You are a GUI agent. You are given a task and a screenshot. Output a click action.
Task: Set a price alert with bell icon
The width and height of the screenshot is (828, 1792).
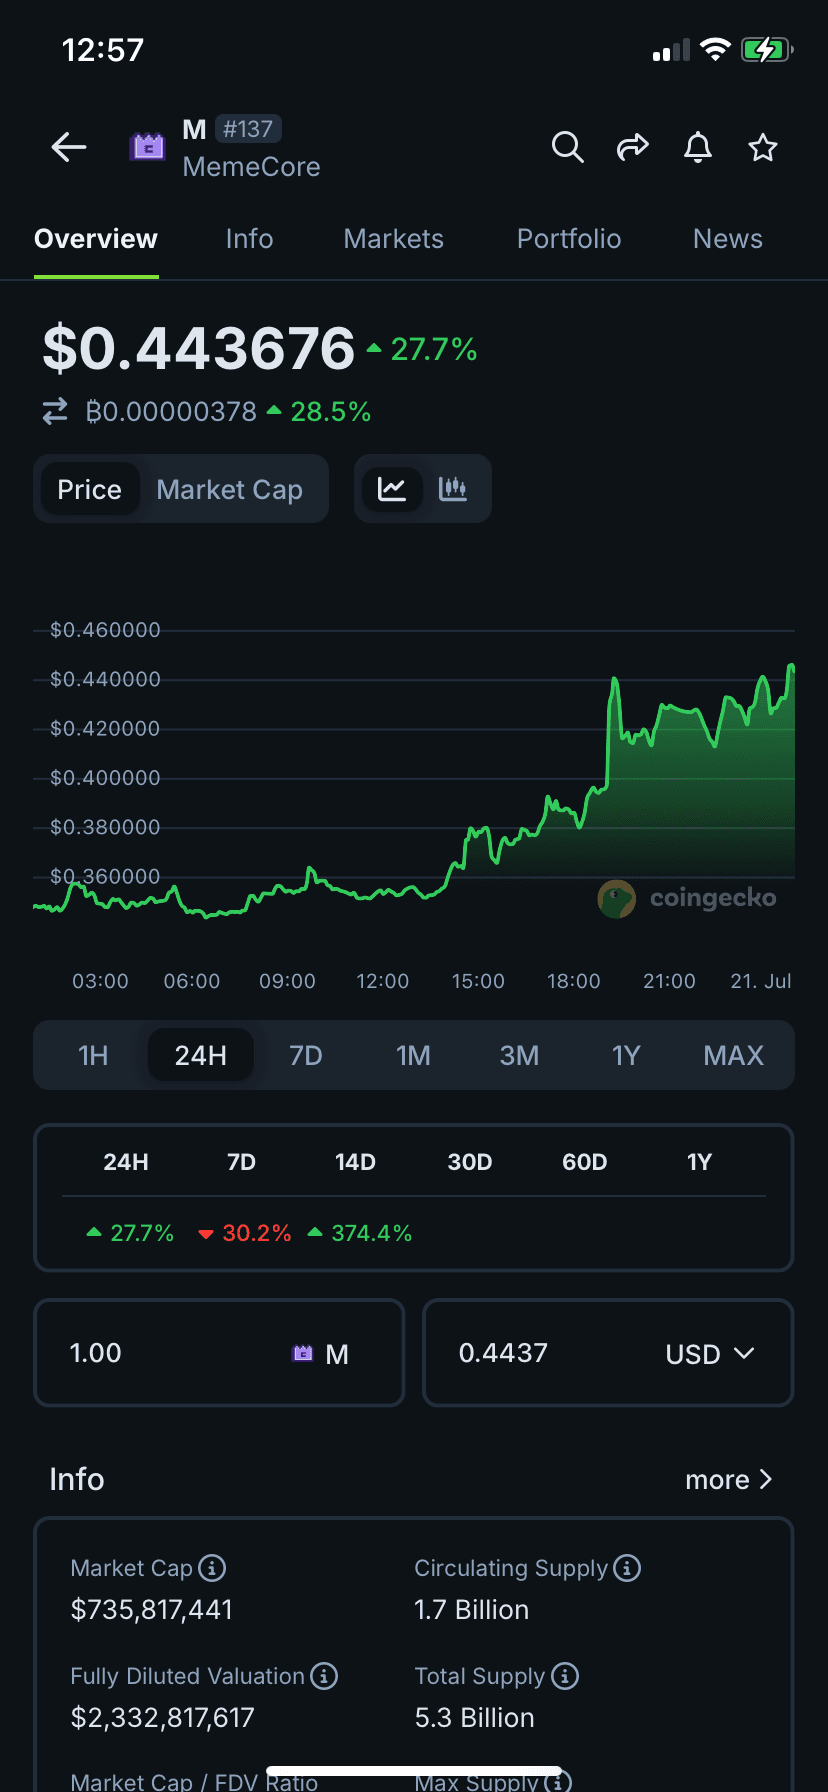click(698, 148)
